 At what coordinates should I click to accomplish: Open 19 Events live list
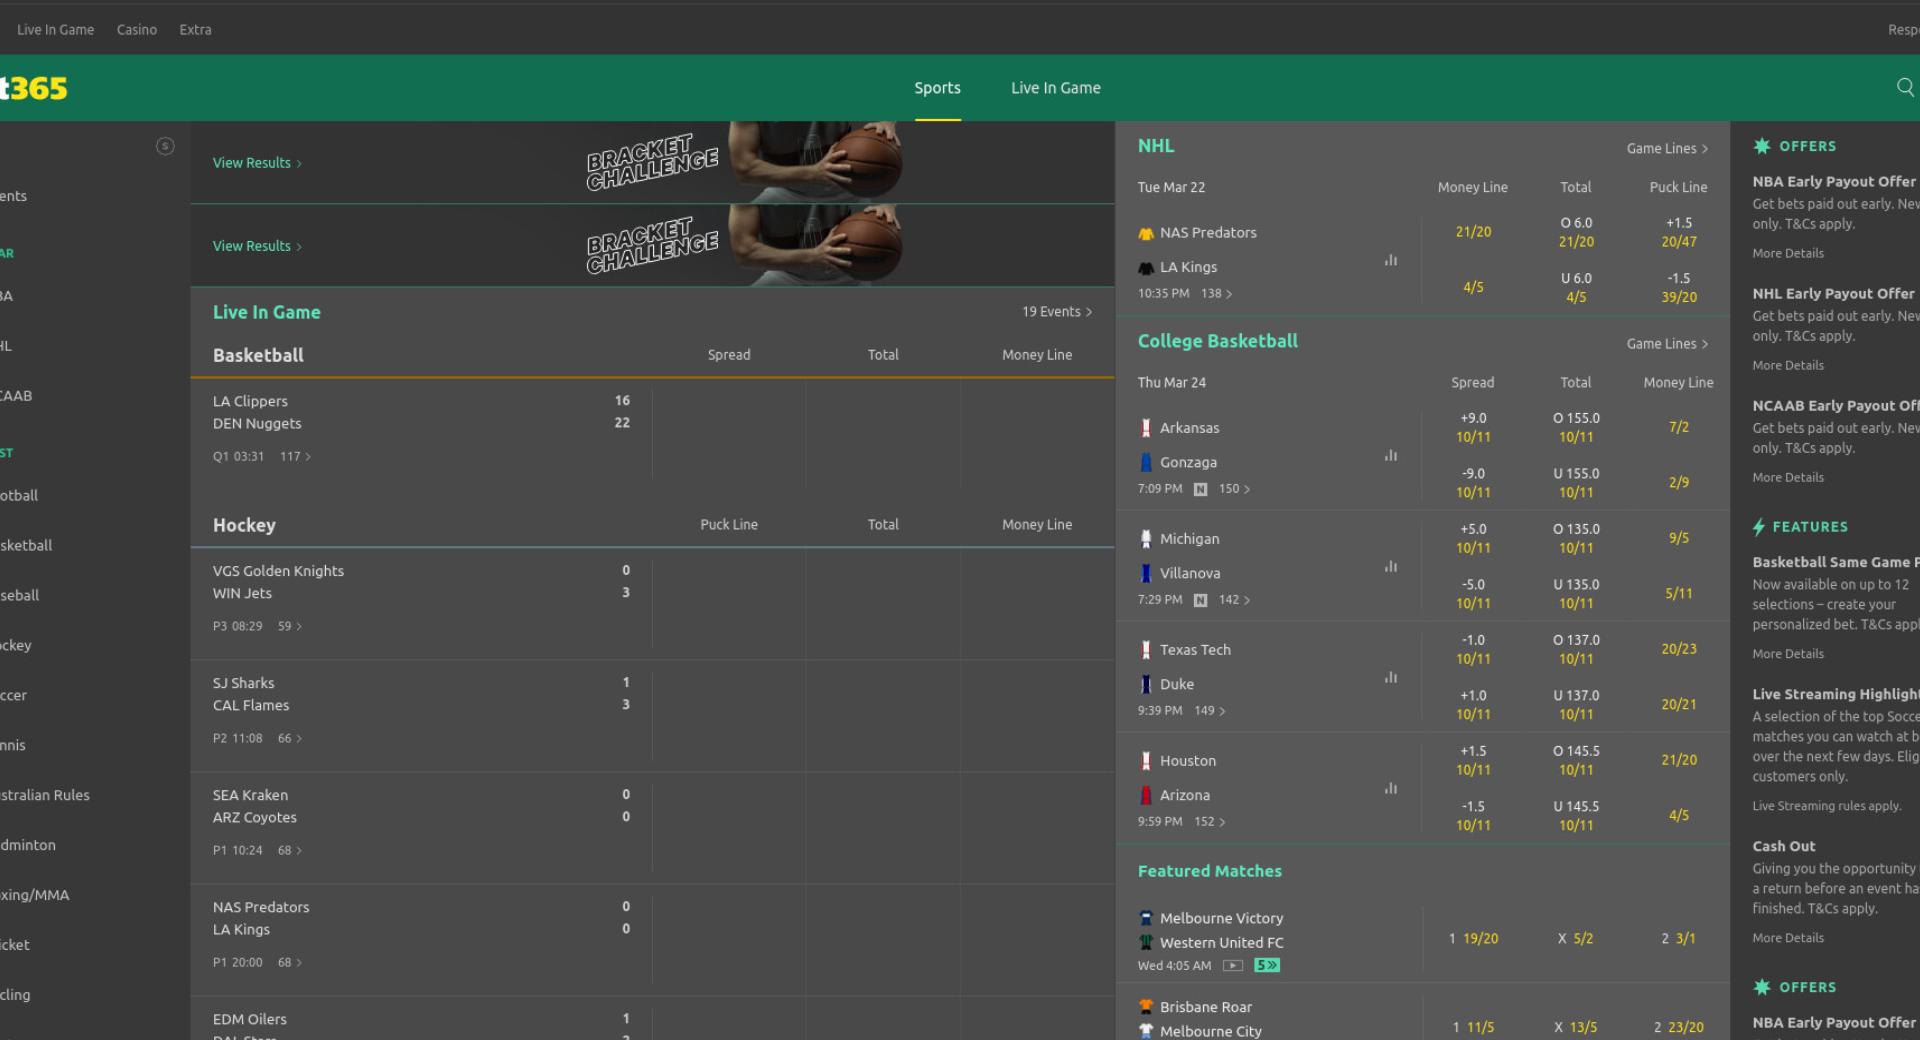(x=1057, y=312)
